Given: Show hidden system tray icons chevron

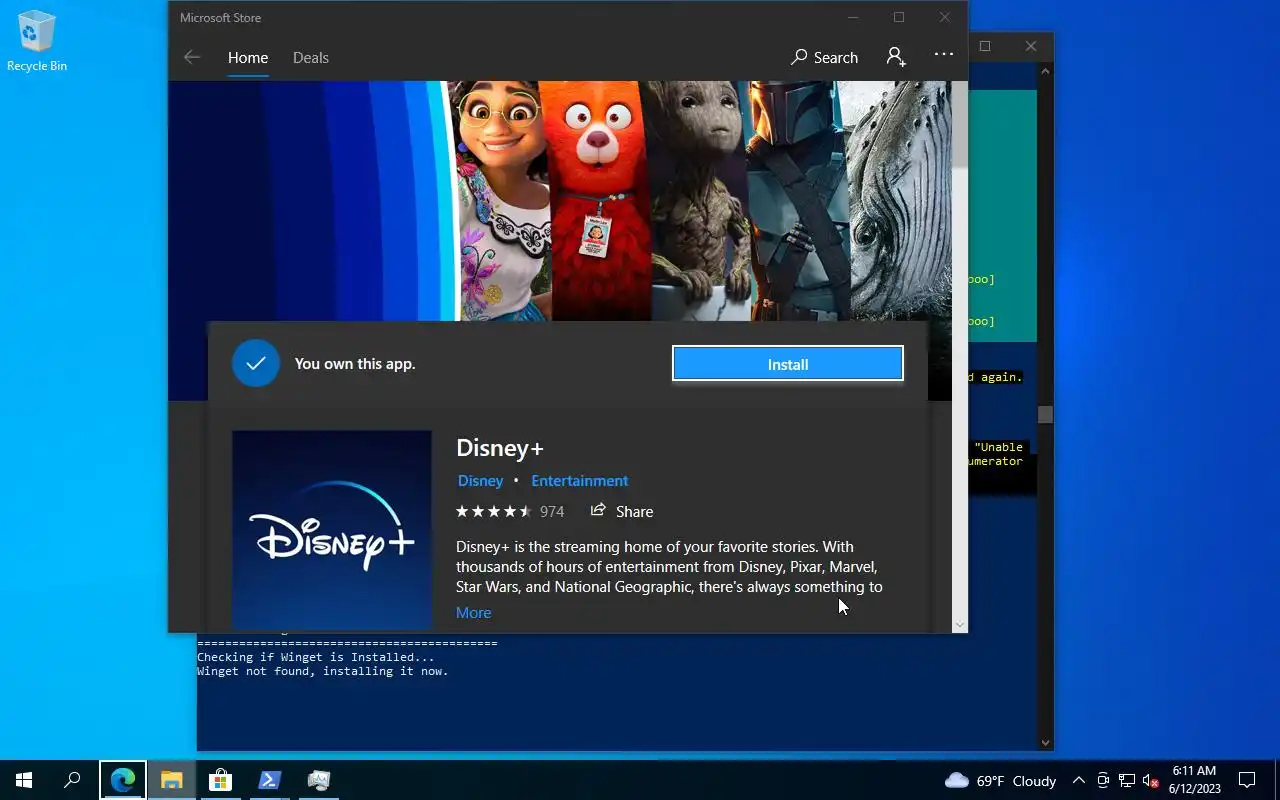Looking at the screenshot, I should (x=1079, y=780).
